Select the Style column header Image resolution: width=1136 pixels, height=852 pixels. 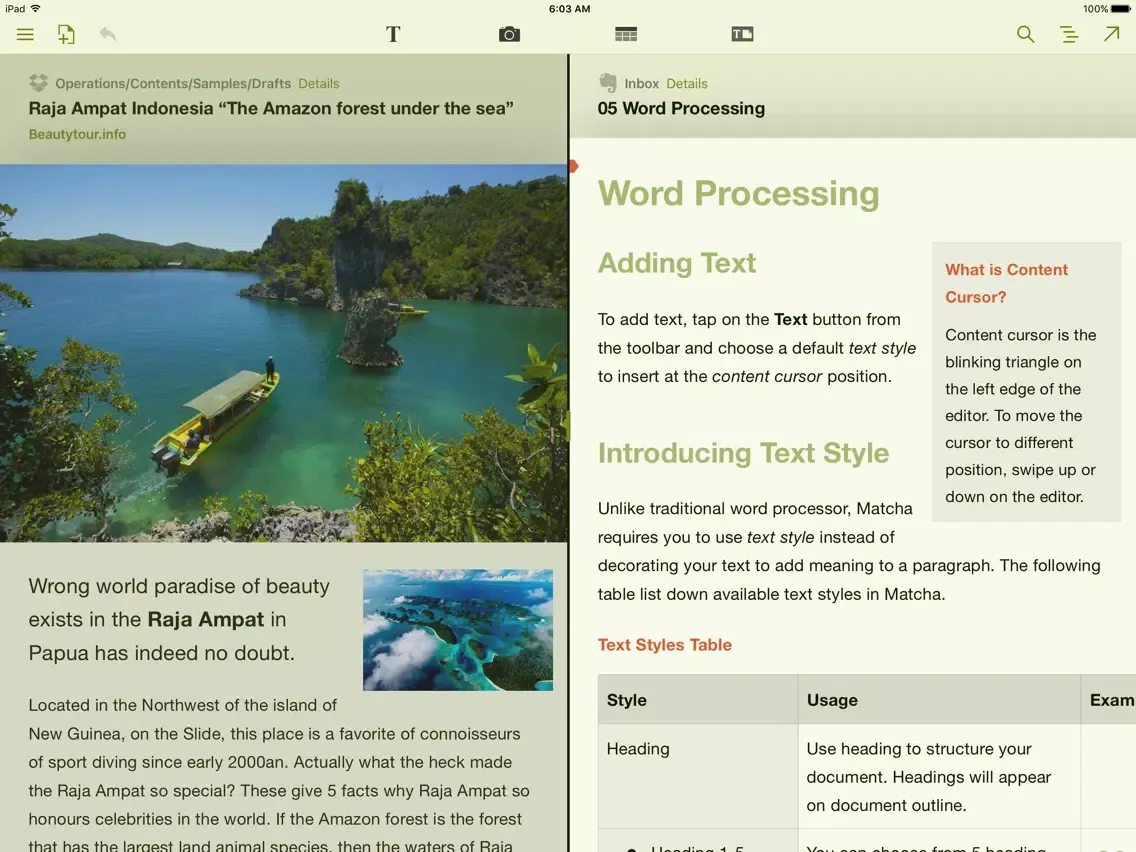[698, 700]
